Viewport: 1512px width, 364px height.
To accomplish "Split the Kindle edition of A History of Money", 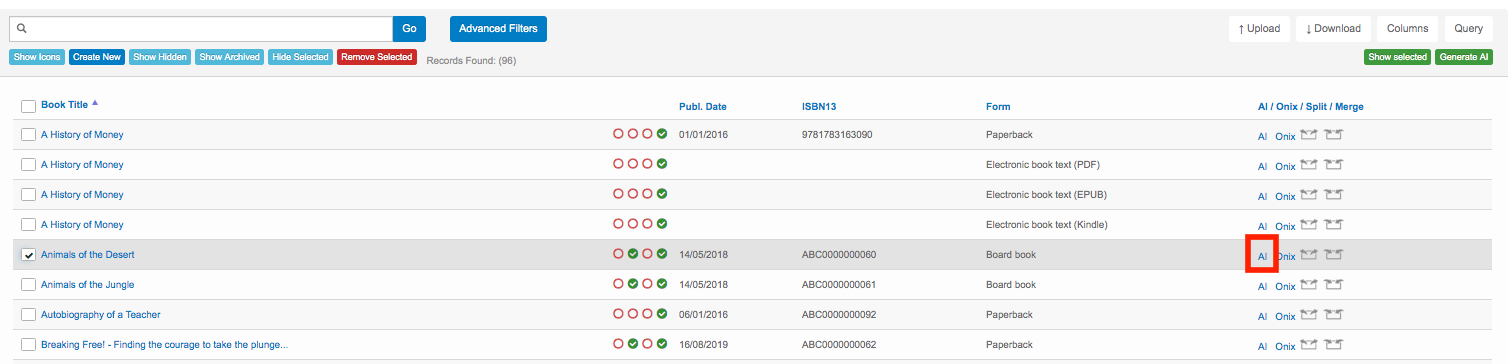I will point(1309,225).
